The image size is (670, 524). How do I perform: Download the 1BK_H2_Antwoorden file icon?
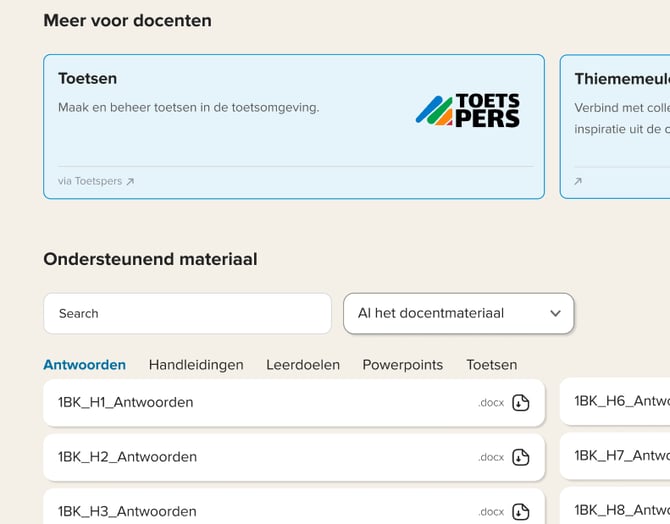520,457
